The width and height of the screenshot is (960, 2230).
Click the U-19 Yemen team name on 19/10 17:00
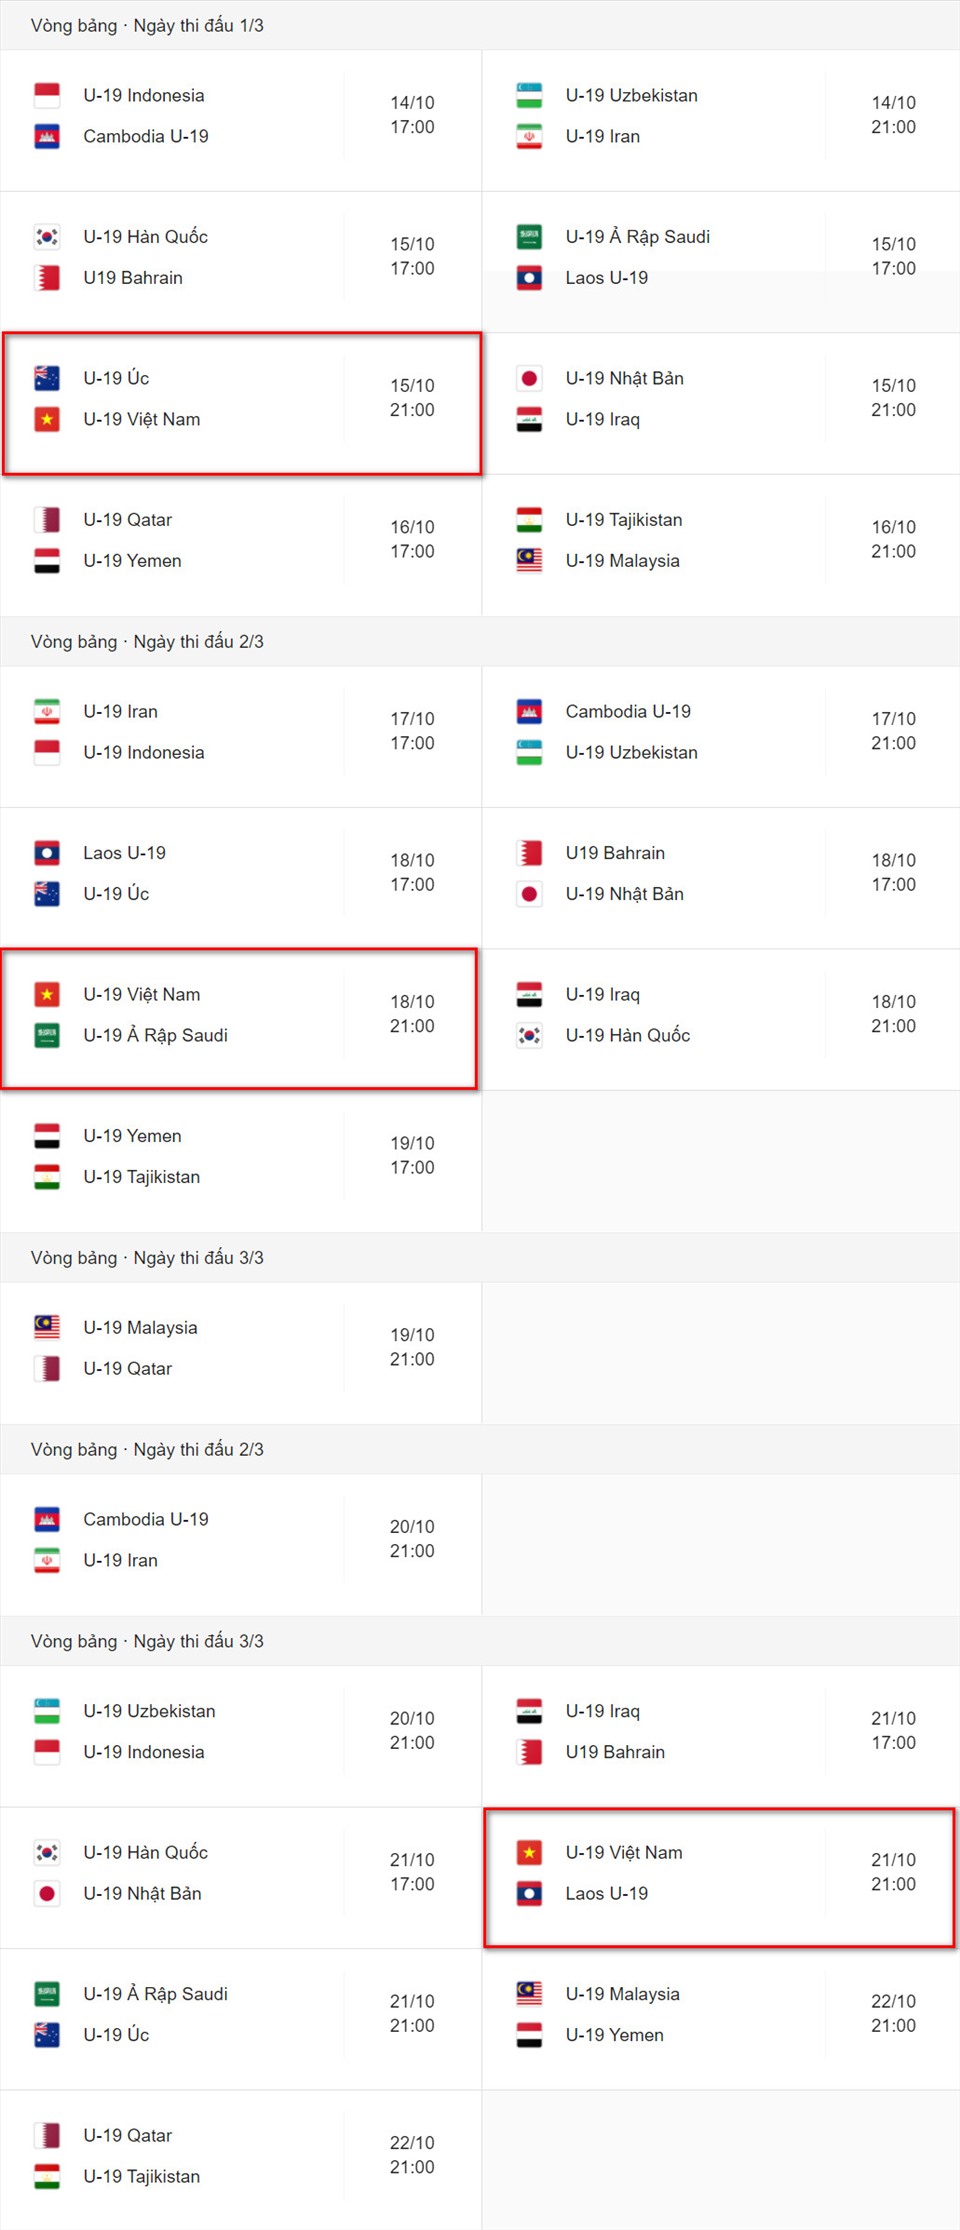pos(132,1136)
